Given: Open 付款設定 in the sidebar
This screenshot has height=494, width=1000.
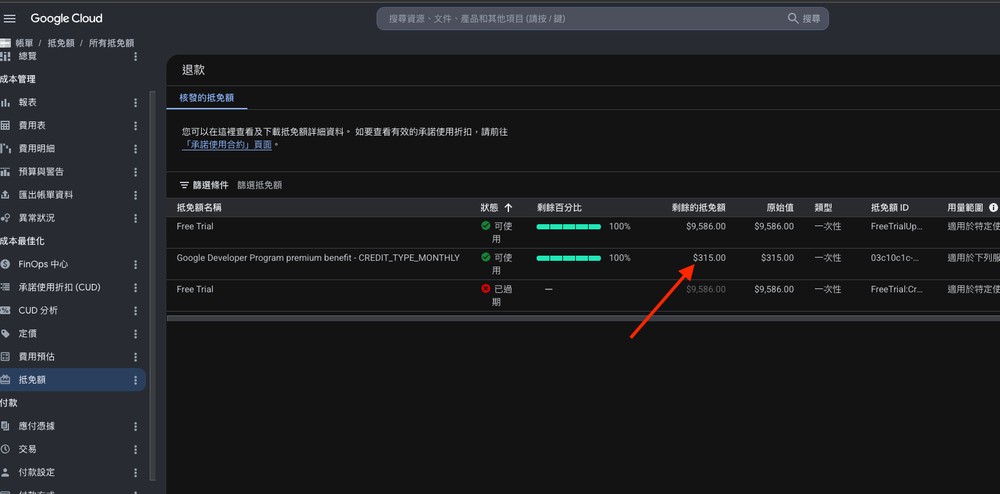Looking at the screenshot, I should (37, 472).
